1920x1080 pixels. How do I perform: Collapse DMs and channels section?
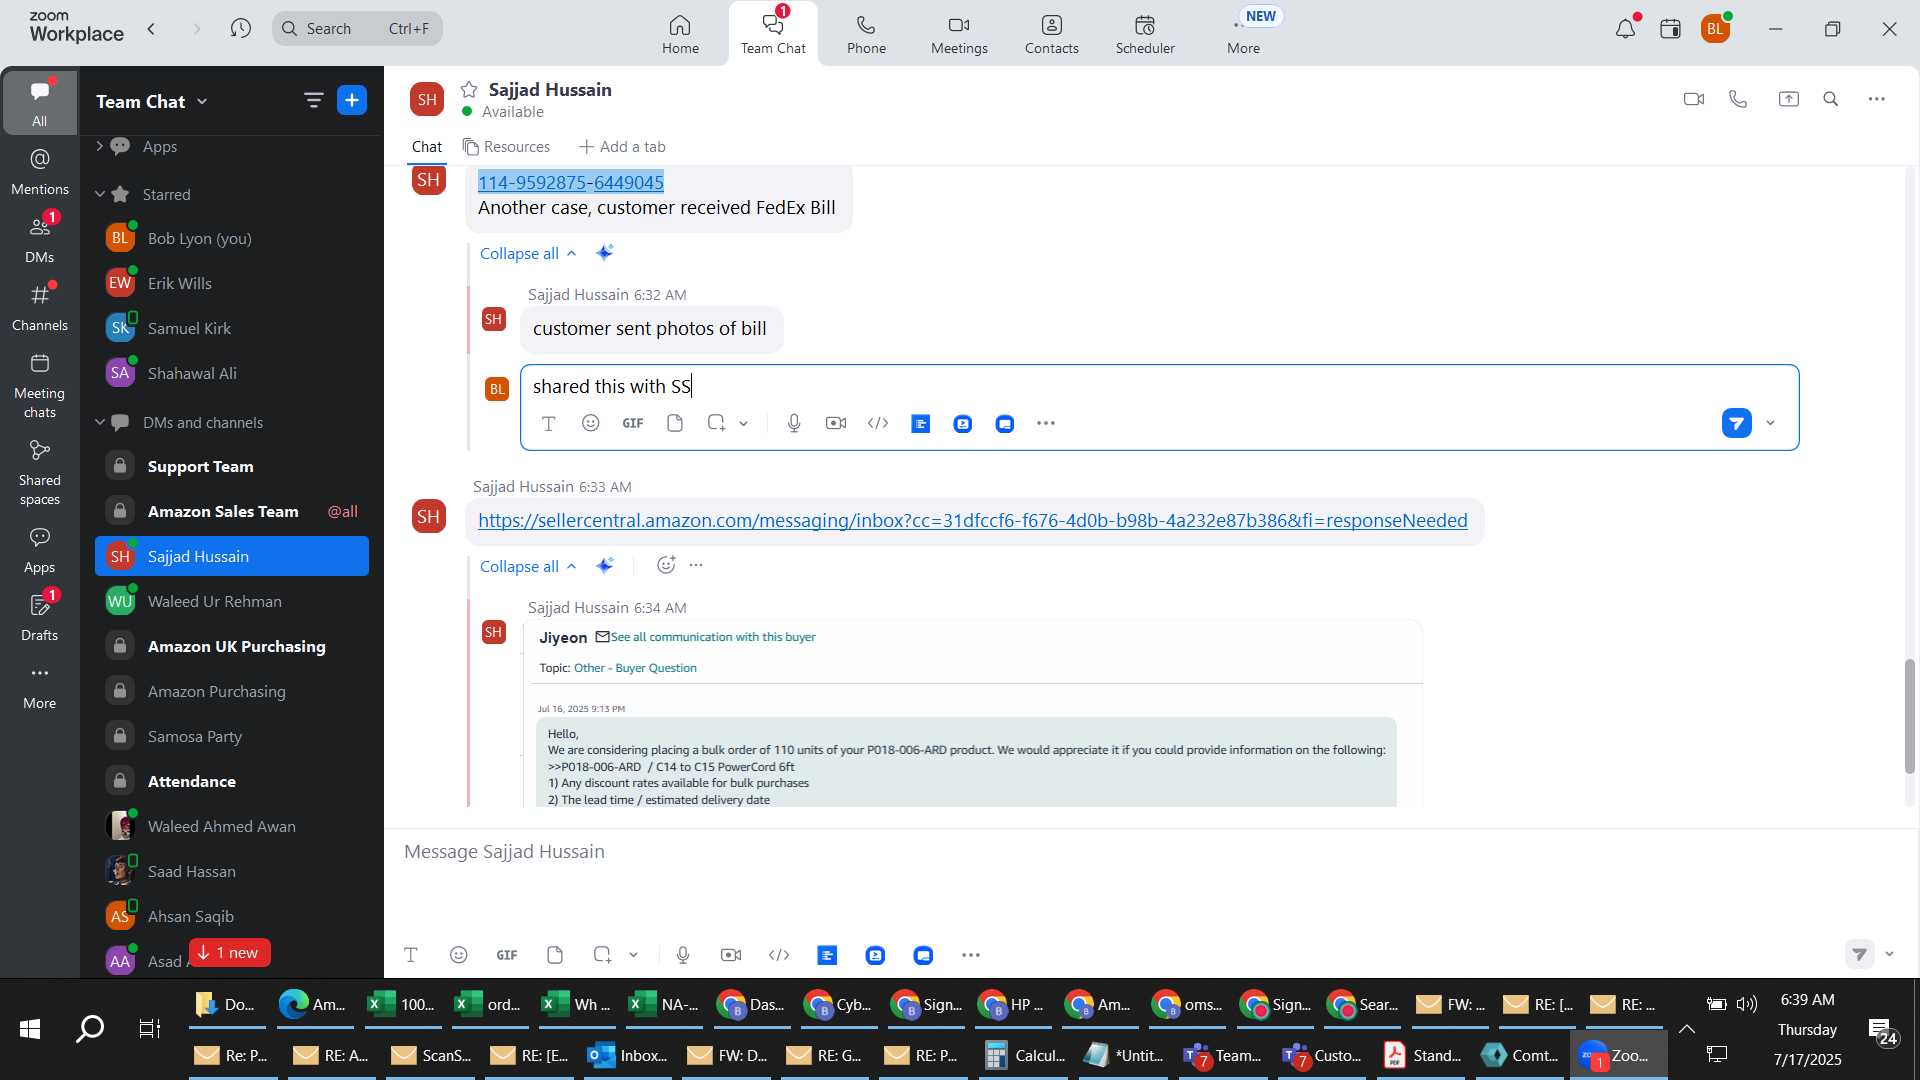(99, 422)
